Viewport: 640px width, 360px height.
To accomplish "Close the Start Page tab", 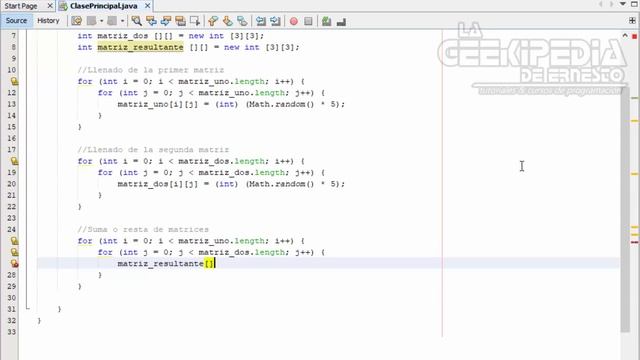I will click(x=50, y=6).
